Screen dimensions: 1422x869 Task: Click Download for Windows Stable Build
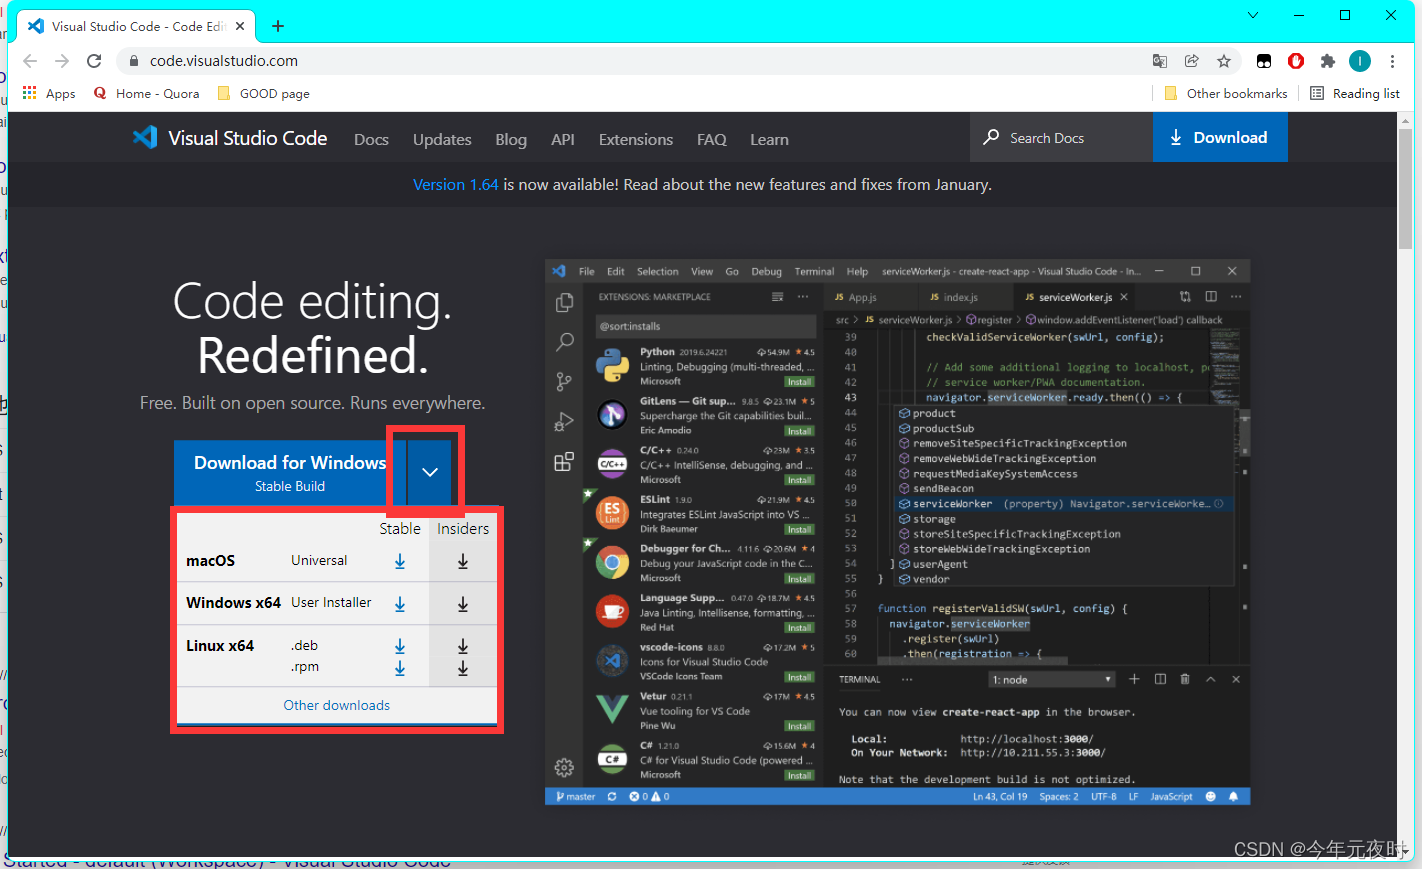tap(290, 472)
